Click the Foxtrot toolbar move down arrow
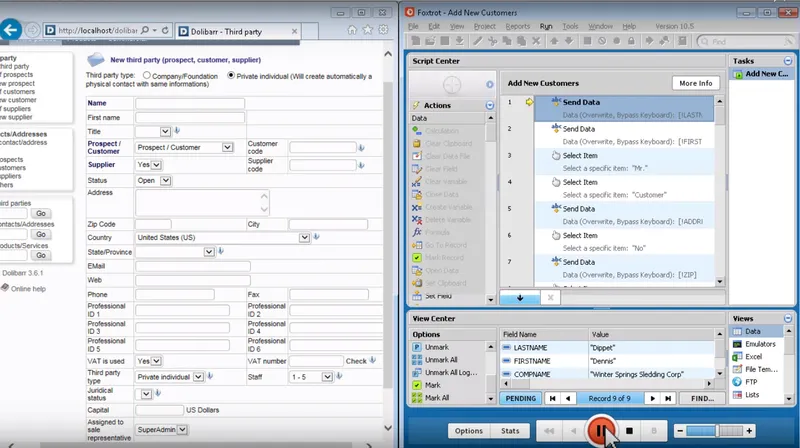 point(568,41)
